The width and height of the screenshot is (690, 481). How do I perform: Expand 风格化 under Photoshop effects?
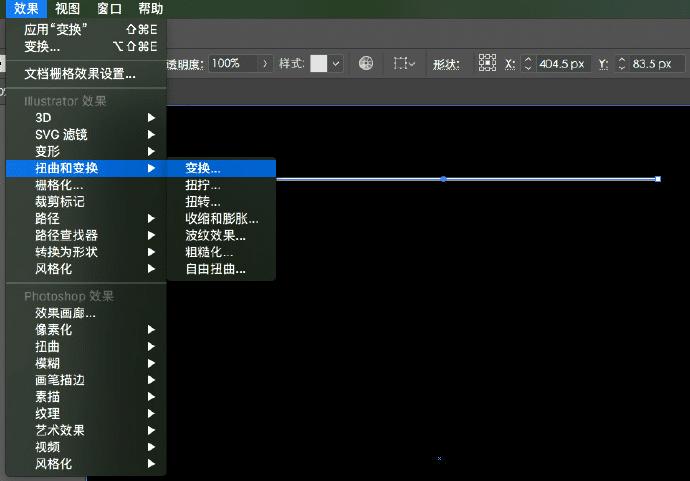coord(86,463)
